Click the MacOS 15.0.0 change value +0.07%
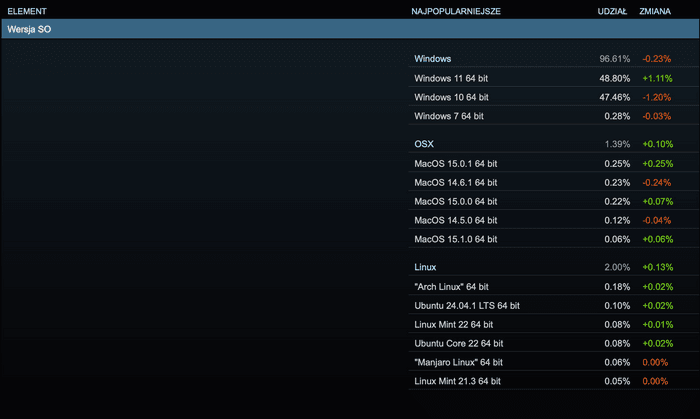The width and height of the screenshot is (700, 419). point(658,201)
